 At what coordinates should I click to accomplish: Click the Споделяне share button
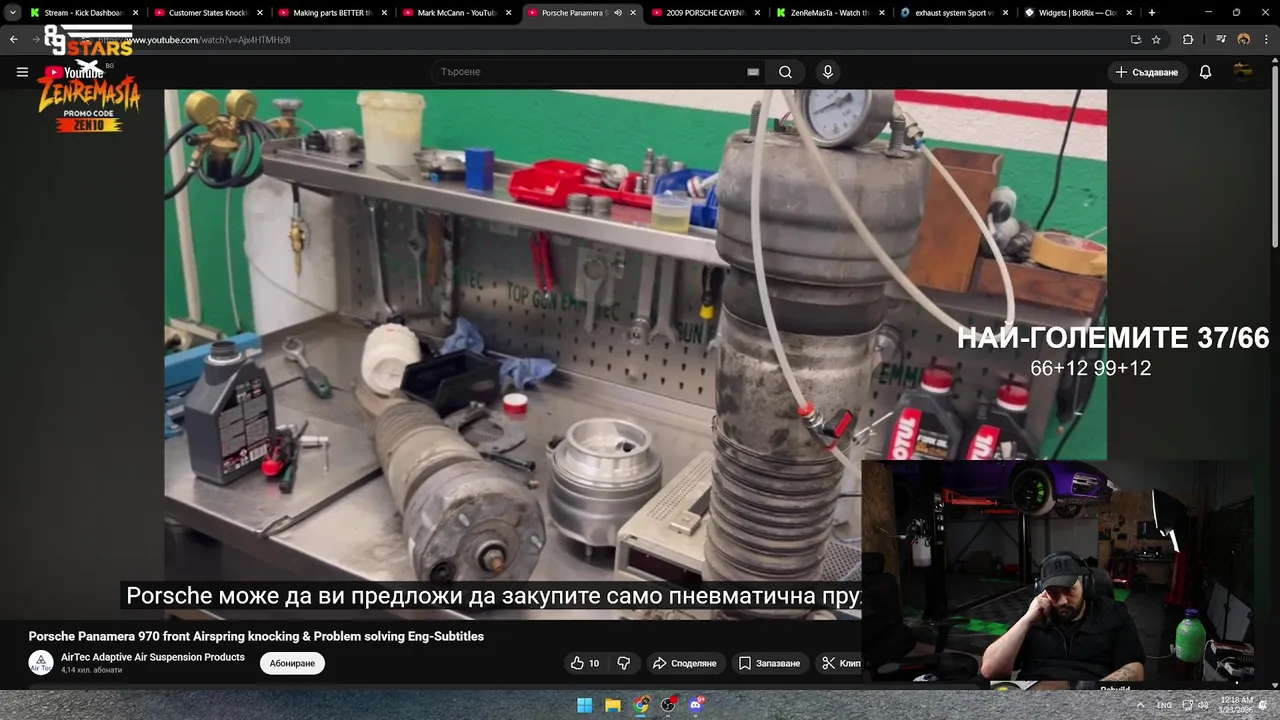[685, 663]
